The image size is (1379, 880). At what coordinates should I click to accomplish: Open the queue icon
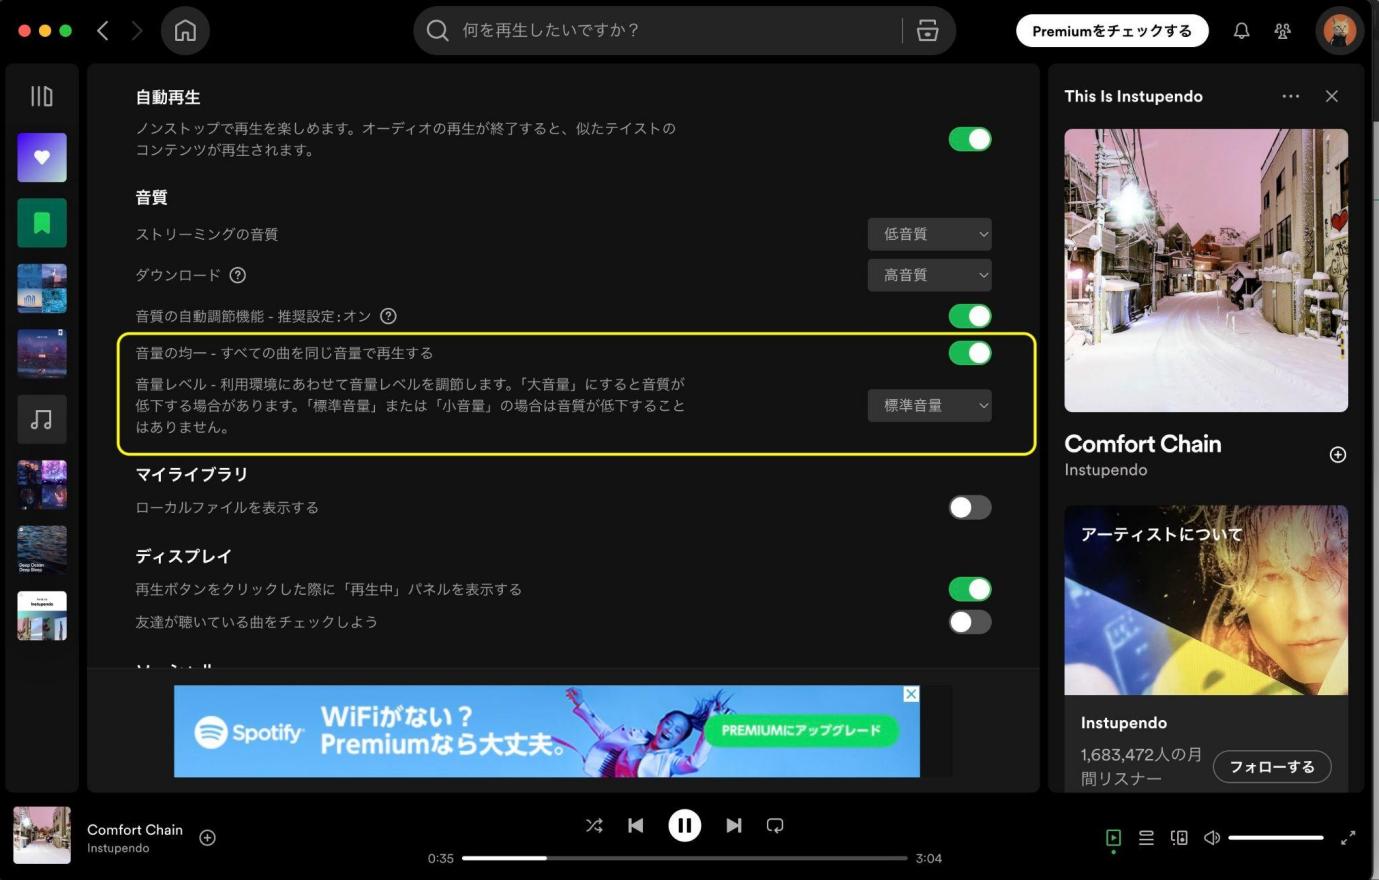1146,838
